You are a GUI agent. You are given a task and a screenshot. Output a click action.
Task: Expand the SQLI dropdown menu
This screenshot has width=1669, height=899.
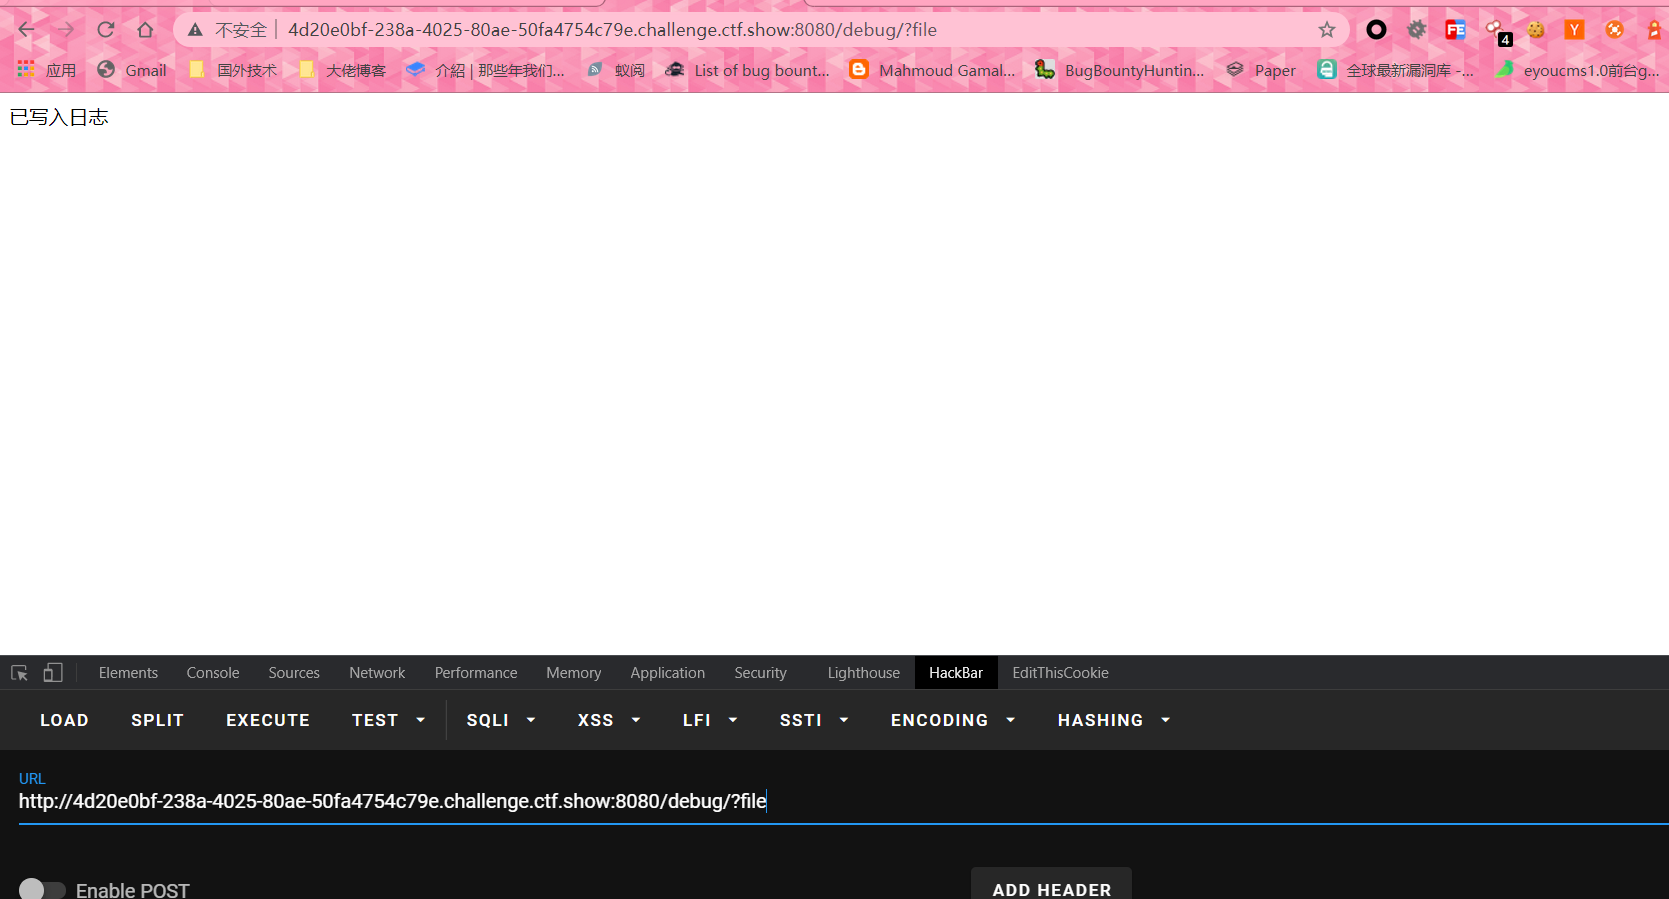(501, 720)
